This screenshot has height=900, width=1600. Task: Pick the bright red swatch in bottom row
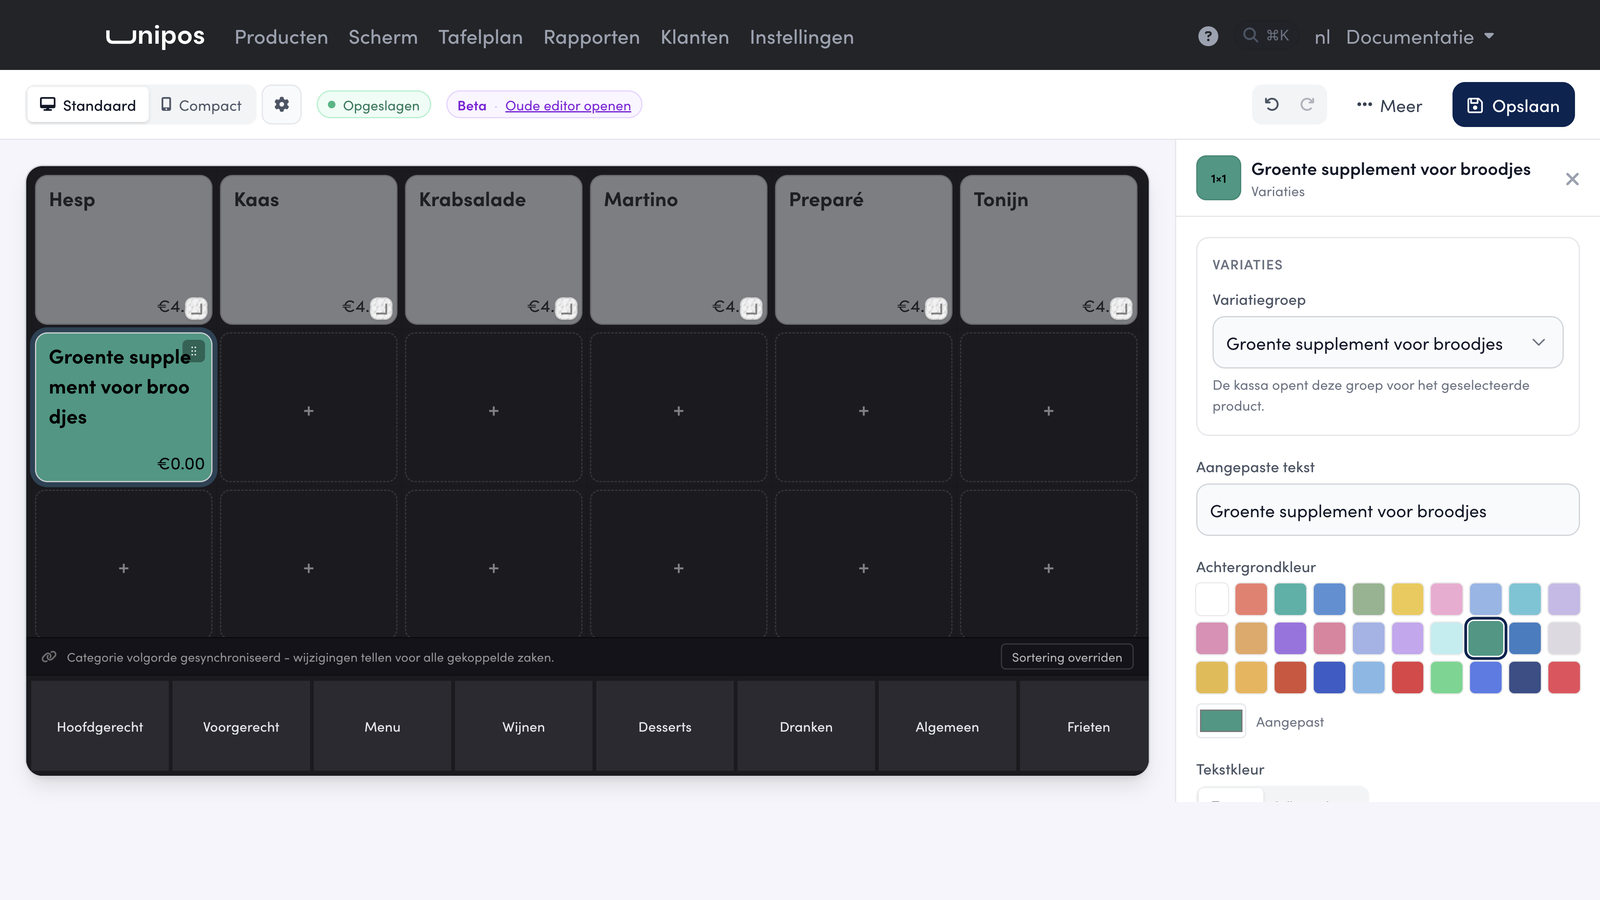point(1407,677)
